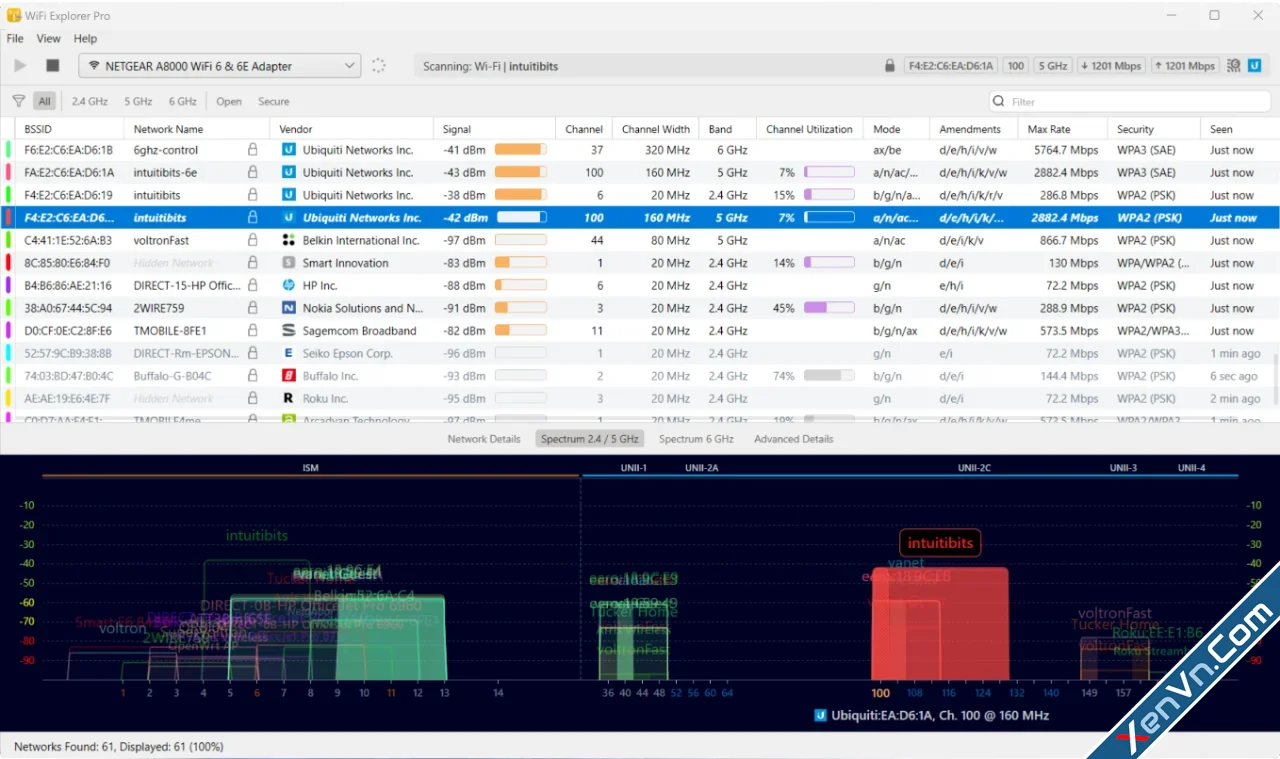This screenshot has width=1280, height=759.
Task: Click the 45% channel utilization bar for 2WIRE759
Action: pyautogui.click(x=829, y=308)
